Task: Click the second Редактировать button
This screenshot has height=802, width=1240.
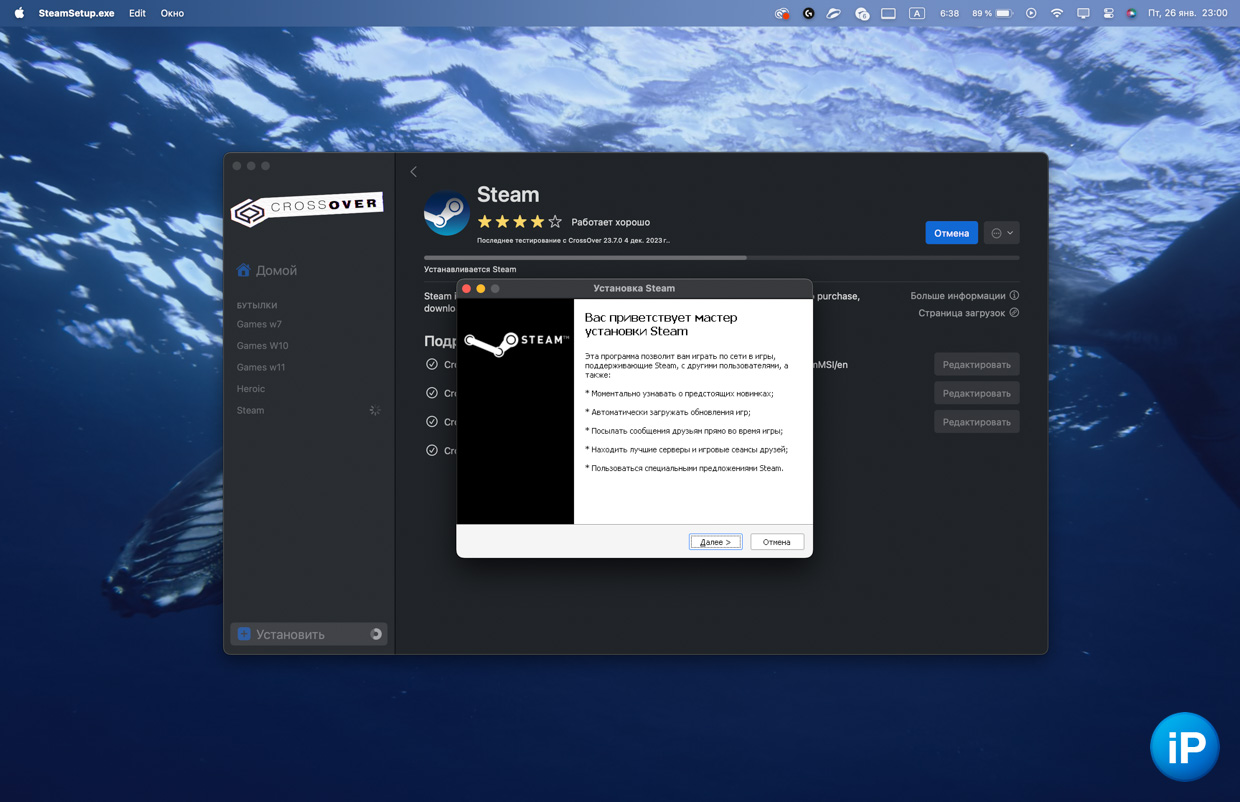Action: pos(977,393)
